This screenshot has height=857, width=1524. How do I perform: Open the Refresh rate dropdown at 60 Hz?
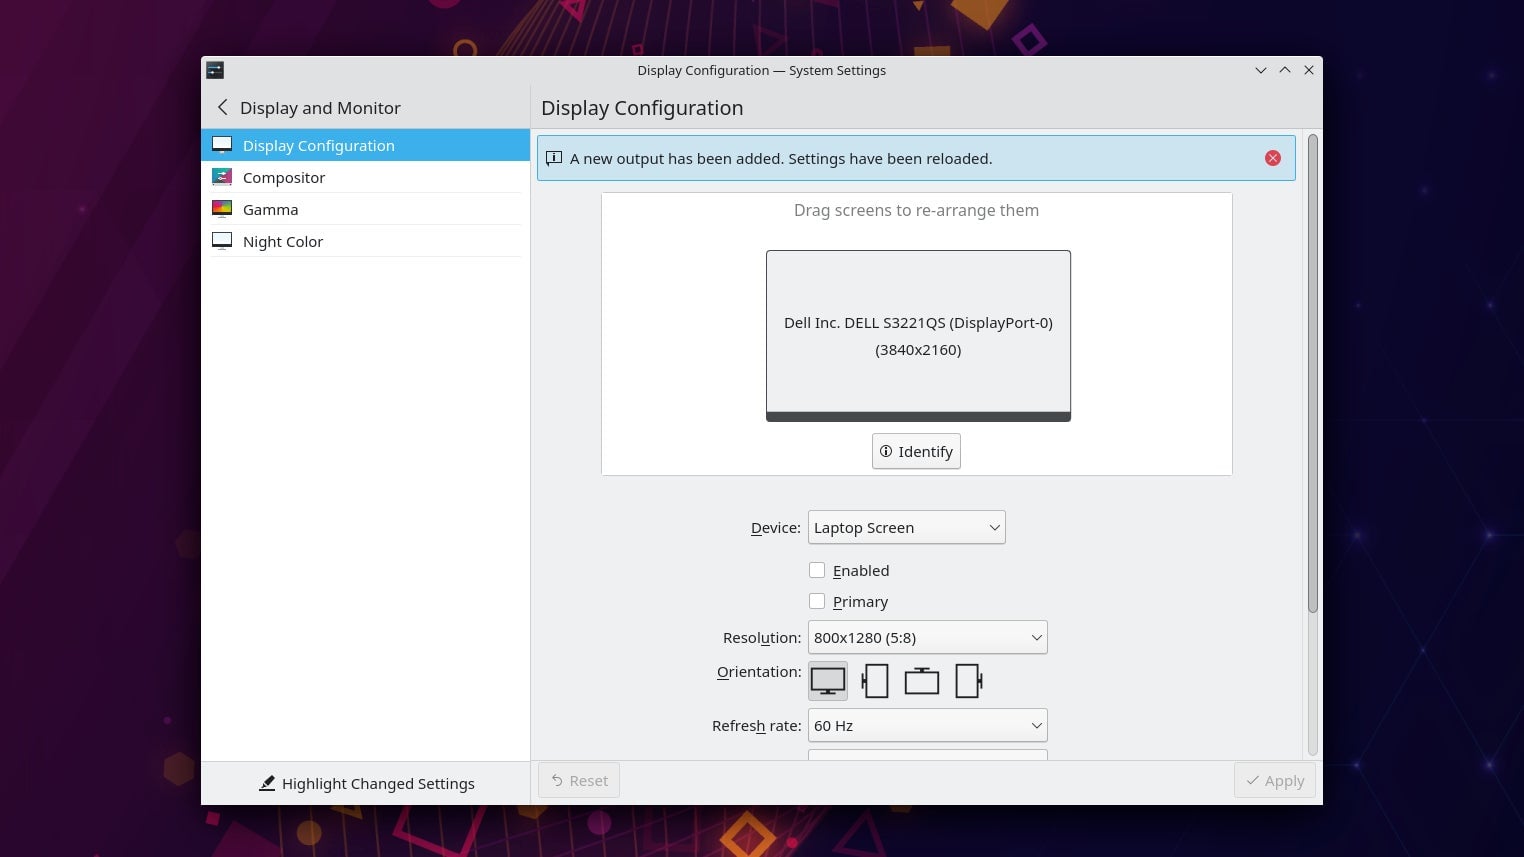click(927, 725)
